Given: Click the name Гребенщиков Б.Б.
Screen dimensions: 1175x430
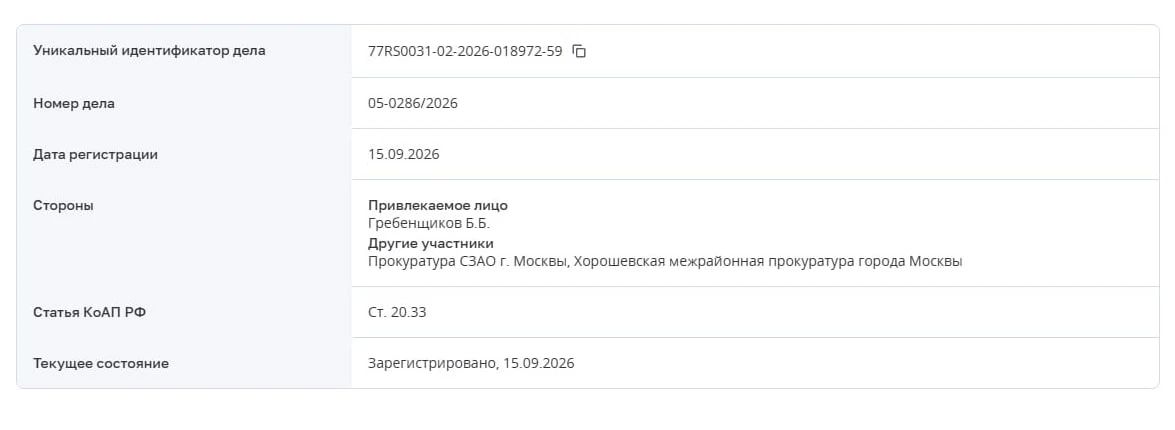Looking at the screenshot, I should coord(429,223).
